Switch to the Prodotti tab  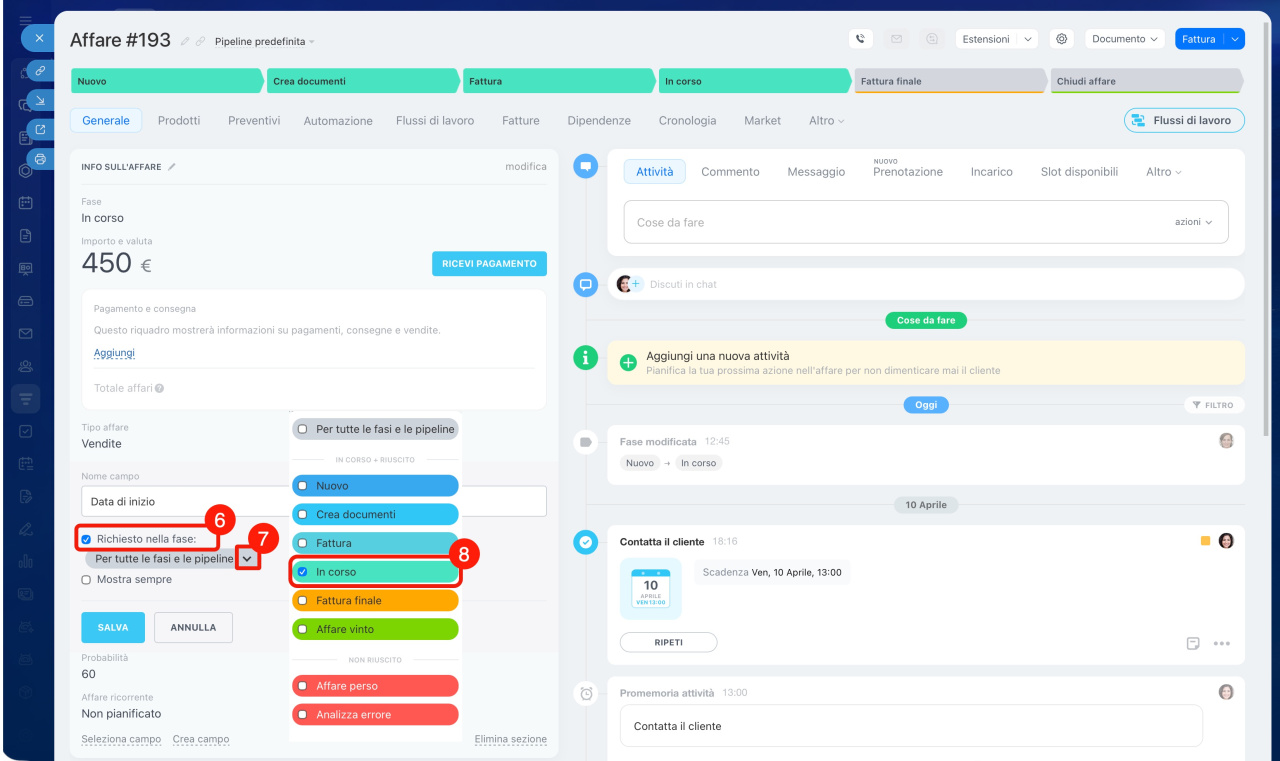tap(179, 120)
